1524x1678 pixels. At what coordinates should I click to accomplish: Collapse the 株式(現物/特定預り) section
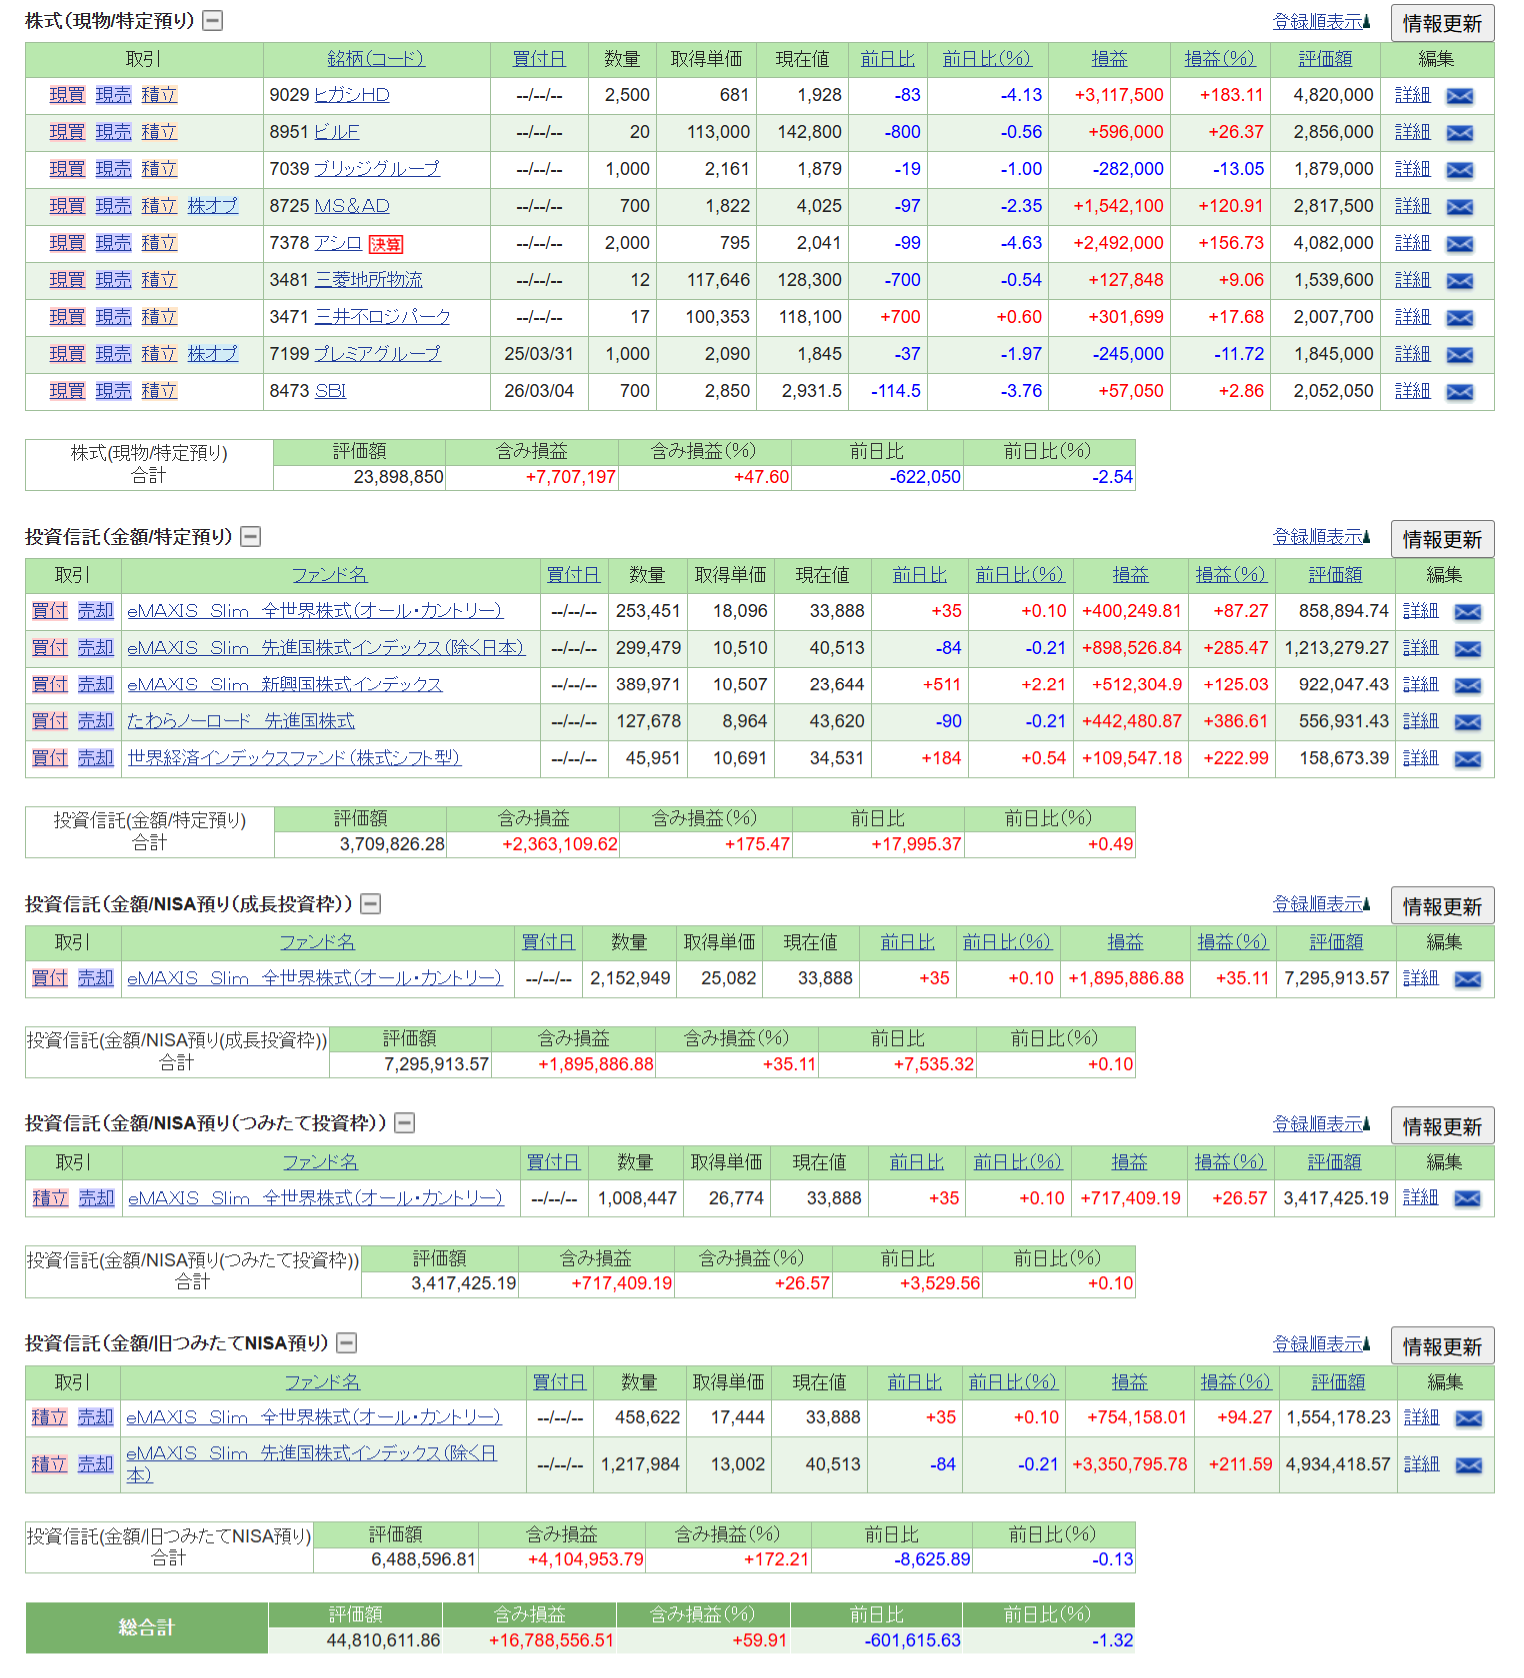point(213,21)
